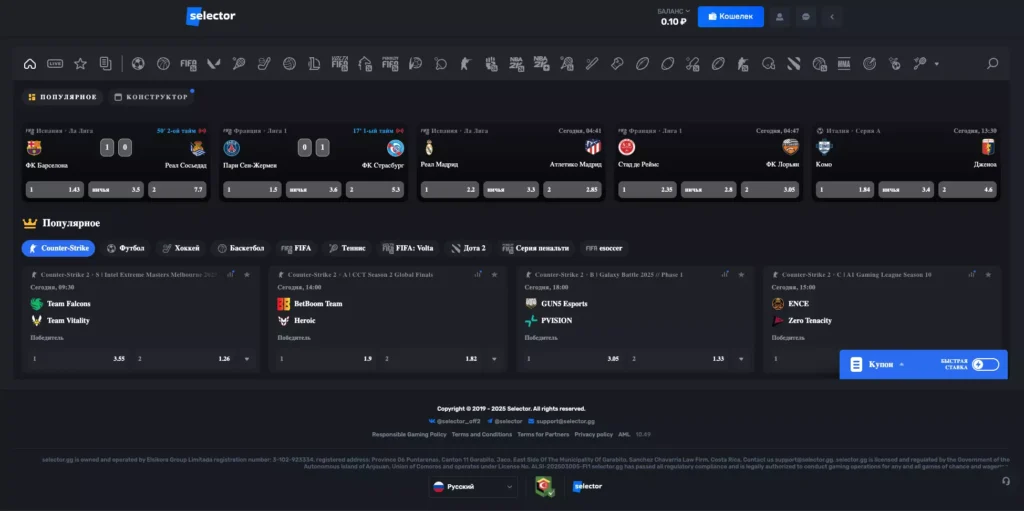Open the LIVE matches icon

pyautogui.click(x=55, y=64)
